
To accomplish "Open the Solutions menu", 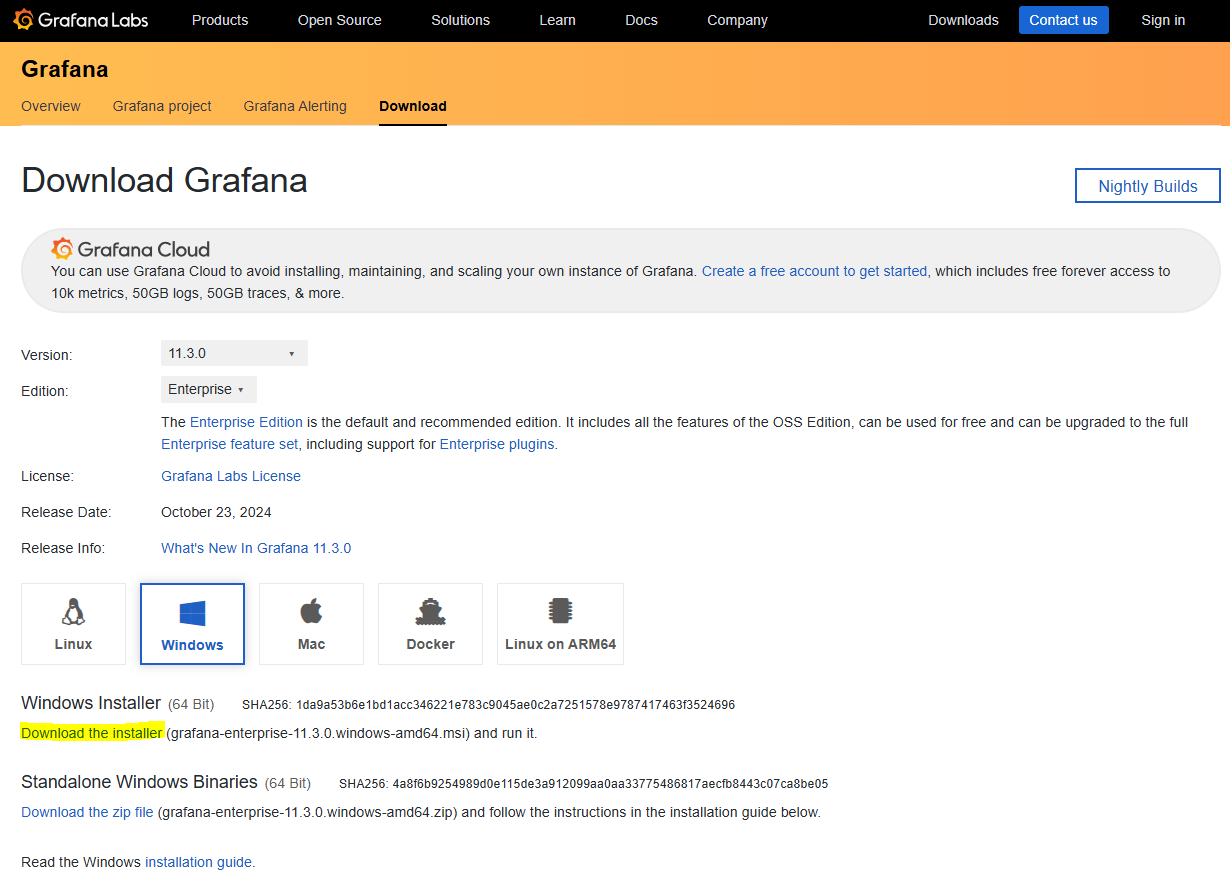I will tap(461, 20).
